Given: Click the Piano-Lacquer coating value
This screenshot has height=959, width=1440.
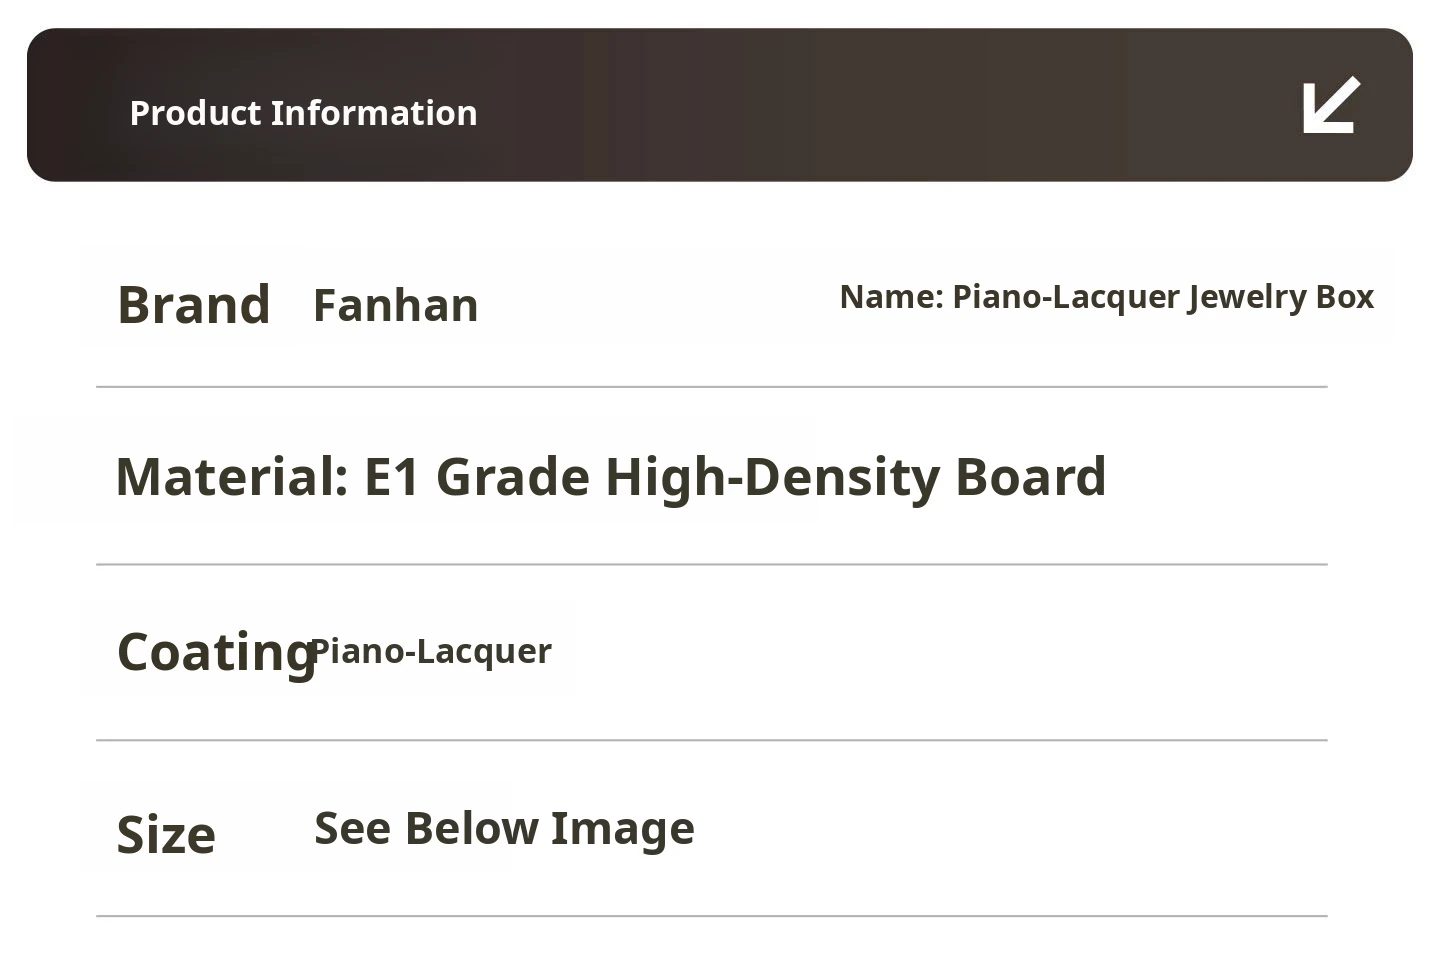Looking at the screenshot, I should pos(432,652).
